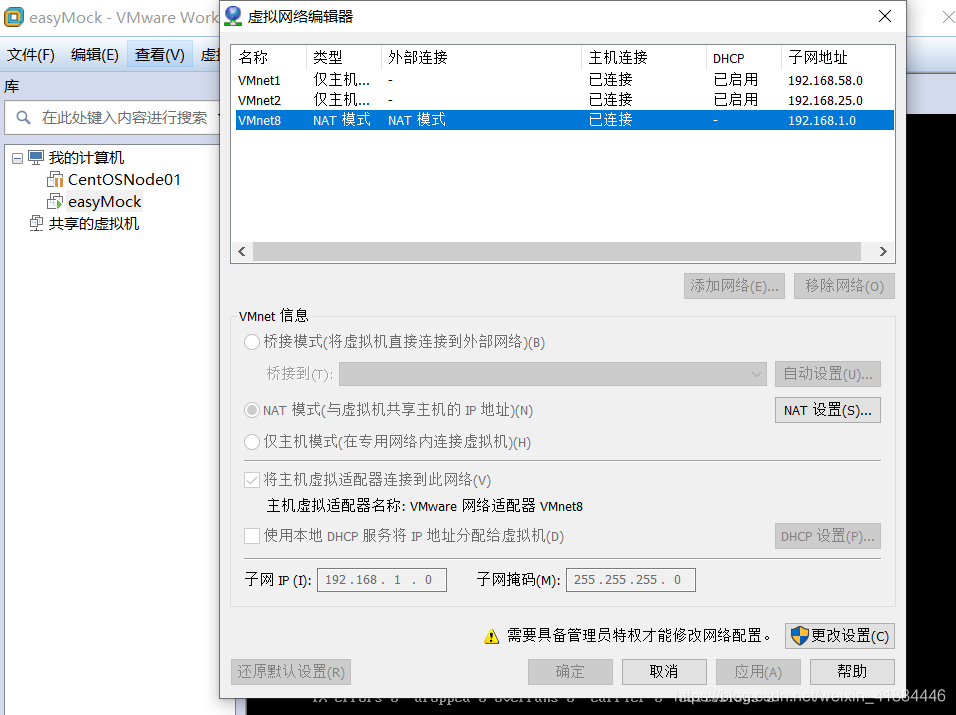
Task: Open the bridged-to adapter dropdown
Action: tap(552, 374)
